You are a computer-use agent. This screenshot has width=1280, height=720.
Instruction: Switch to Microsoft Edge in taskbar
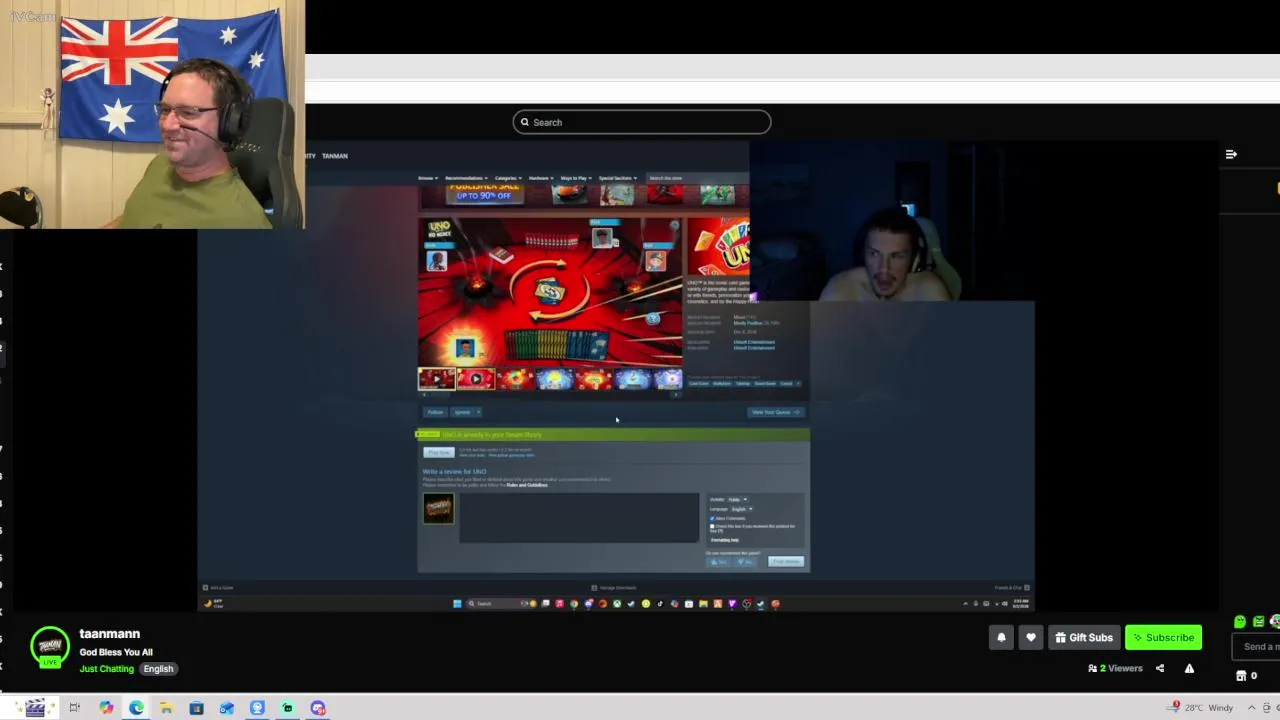pos(136,708)
